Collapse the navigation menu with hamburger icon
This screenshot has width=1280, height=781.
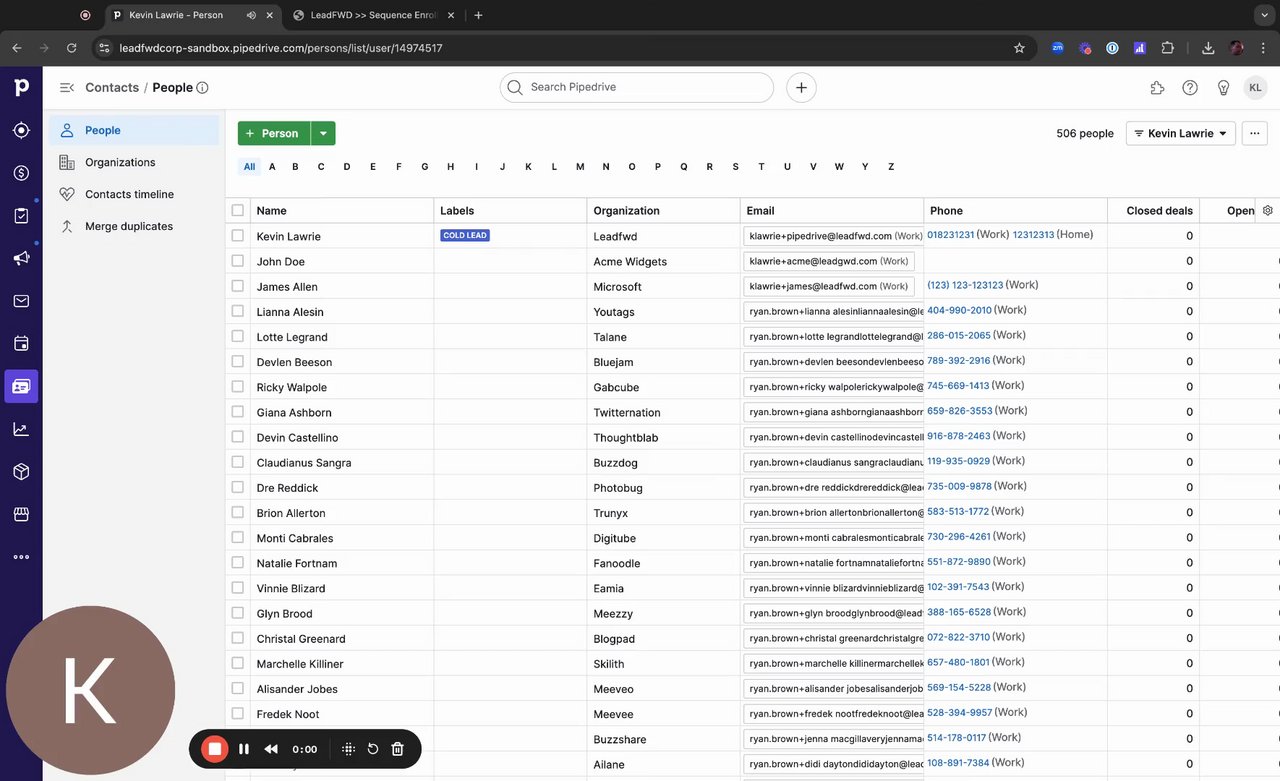pos(67,88)
